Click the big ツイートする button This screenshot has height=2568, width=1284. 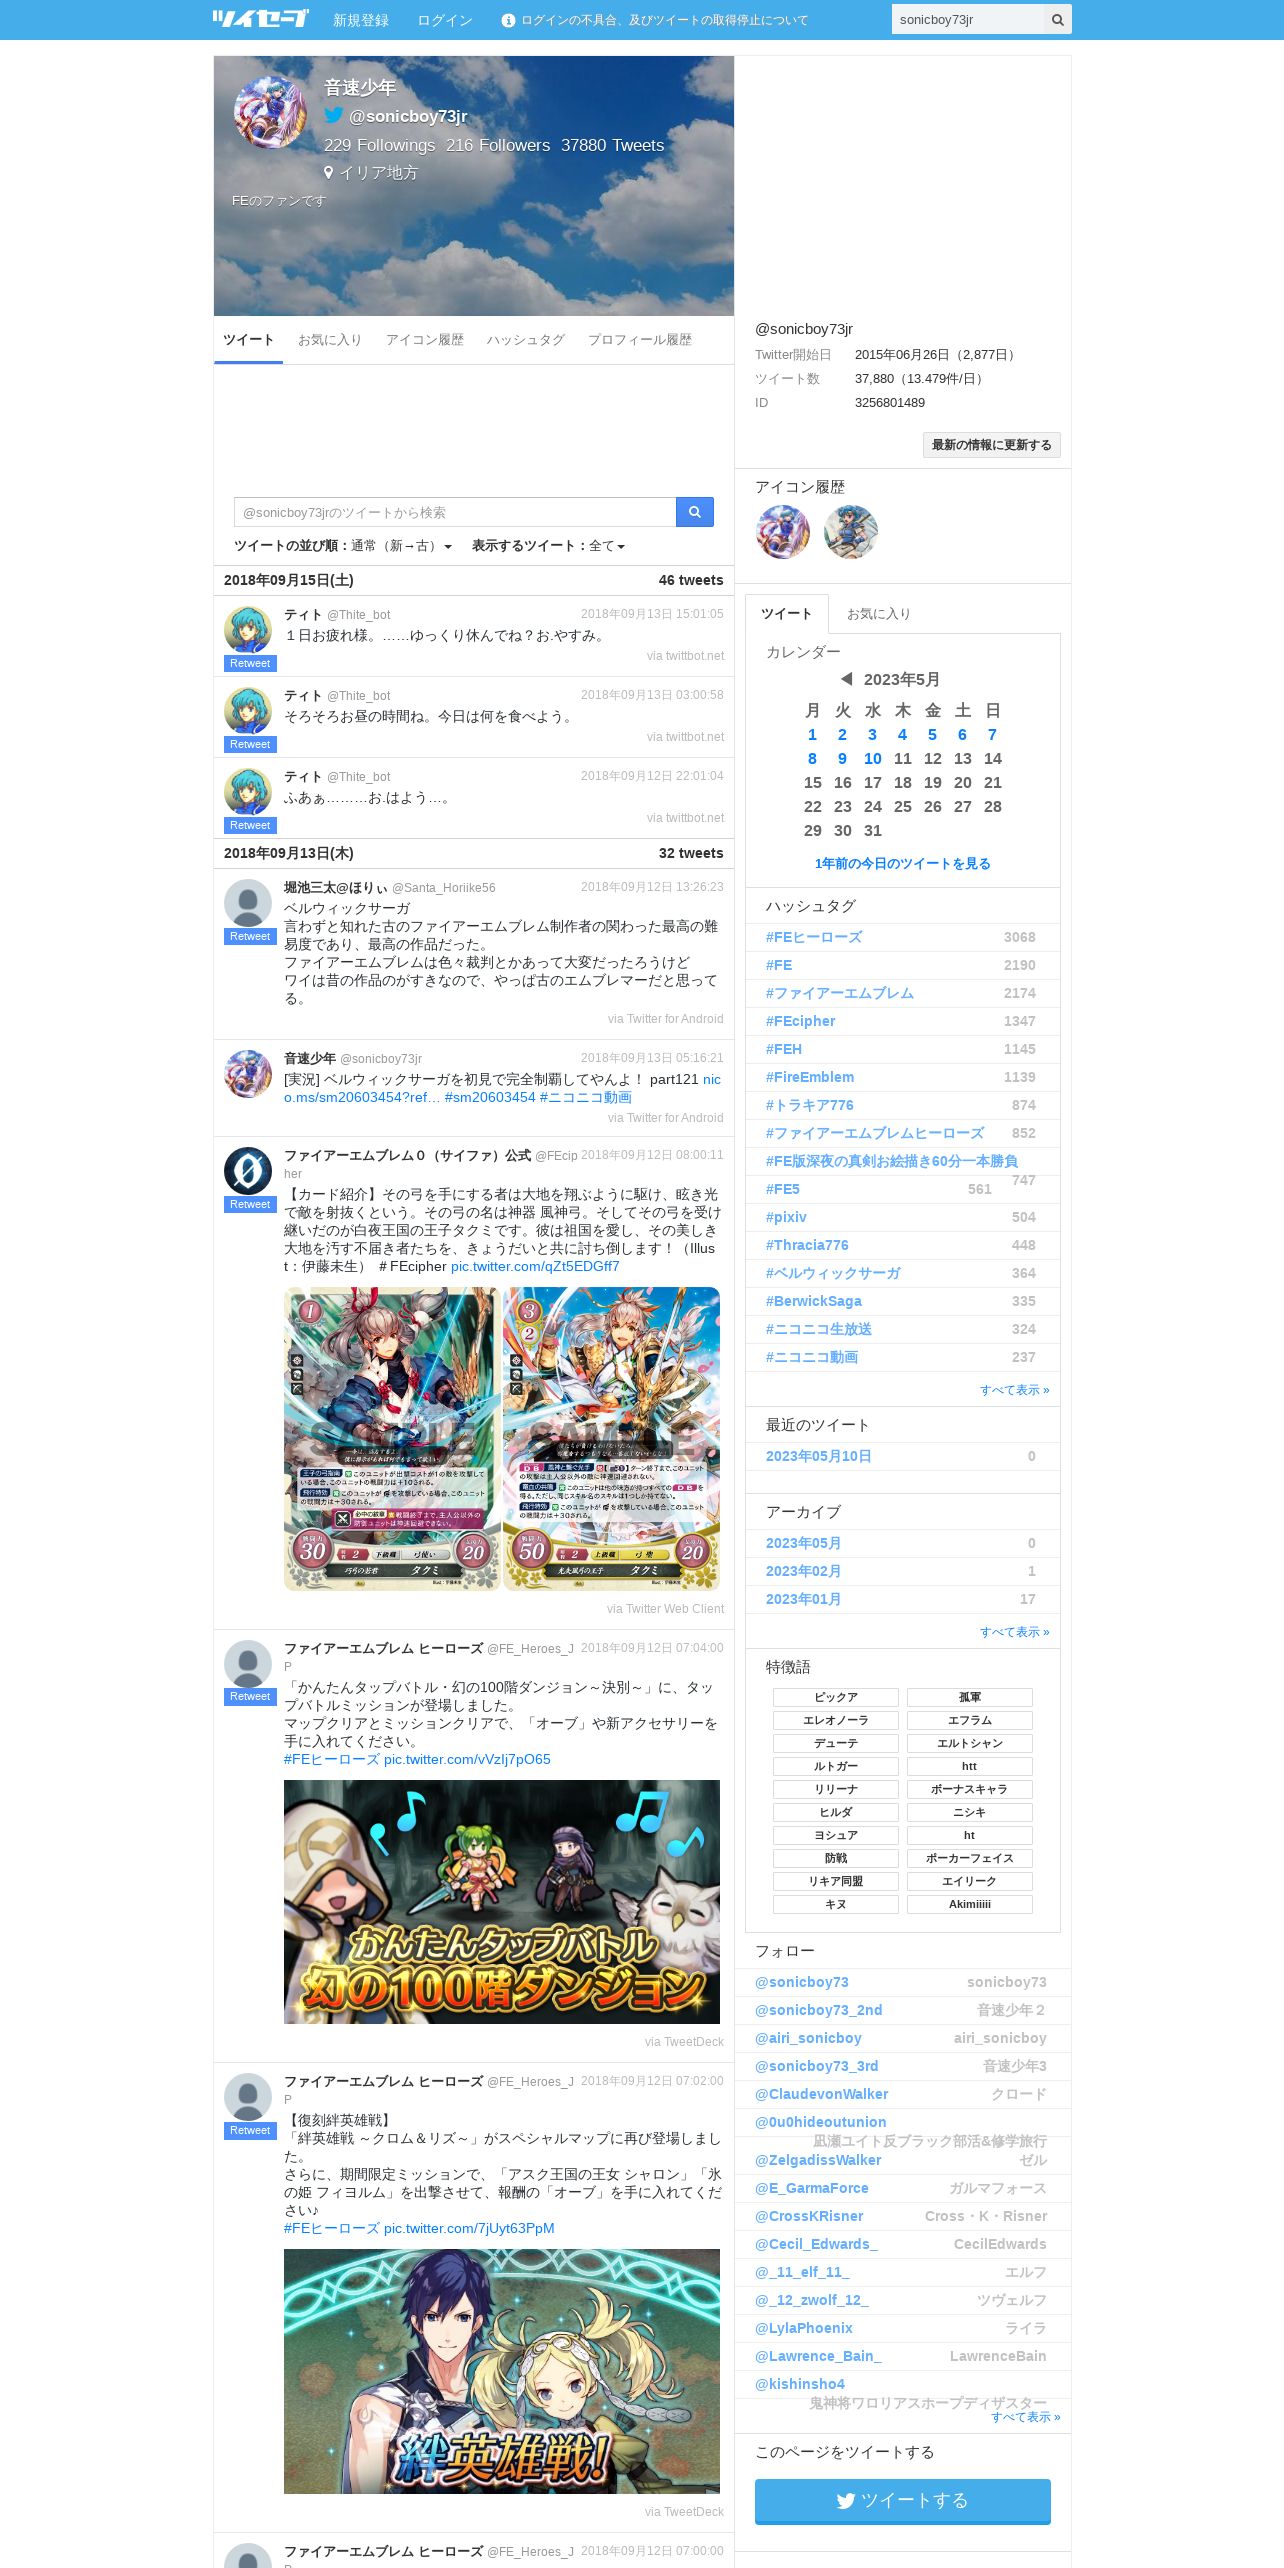(x=903, y=2501)
